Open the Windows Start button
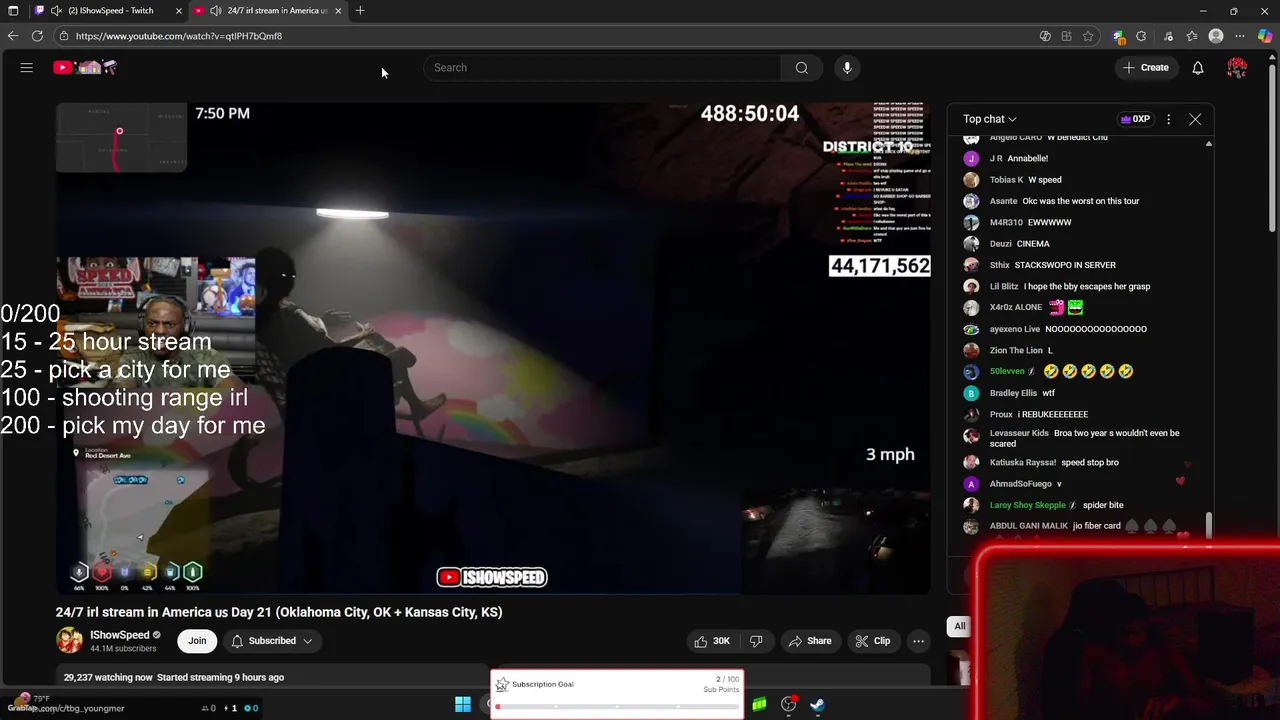Image resolution: width=1280 pixels, height=720 pixels. (462, 705)
